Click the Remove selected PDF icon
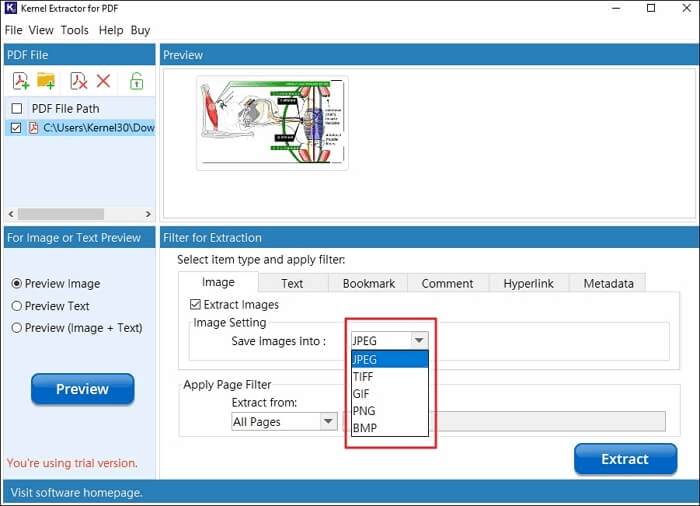 click(x=79, y=81)
